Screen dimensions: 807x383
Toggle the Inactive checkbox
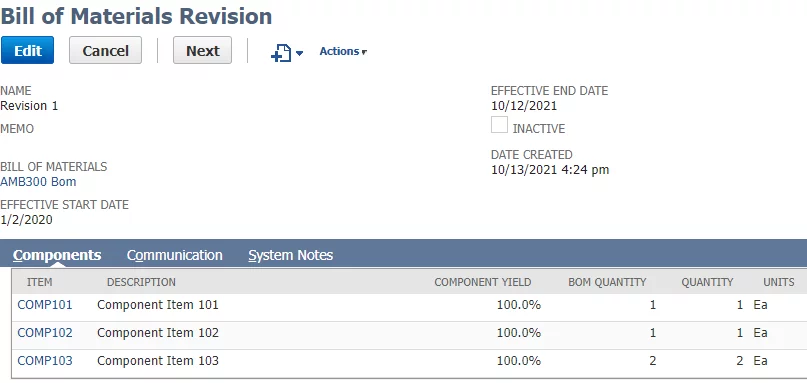(x=499, y=125)
